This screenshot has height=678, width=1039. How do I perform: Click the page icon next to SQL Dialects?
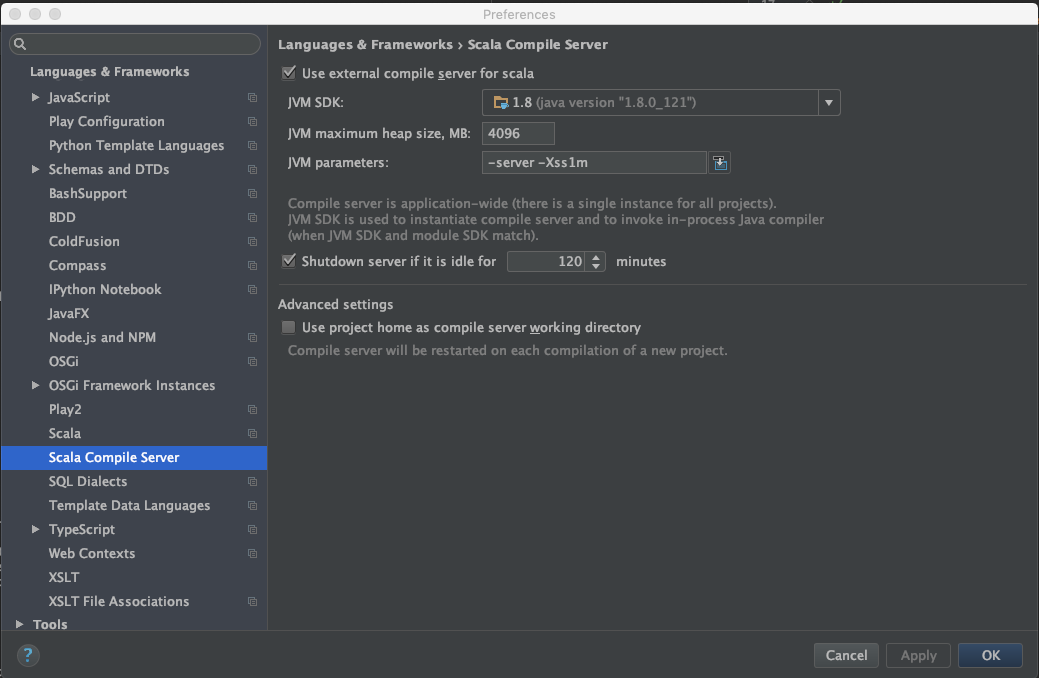(x=250, y=481)
